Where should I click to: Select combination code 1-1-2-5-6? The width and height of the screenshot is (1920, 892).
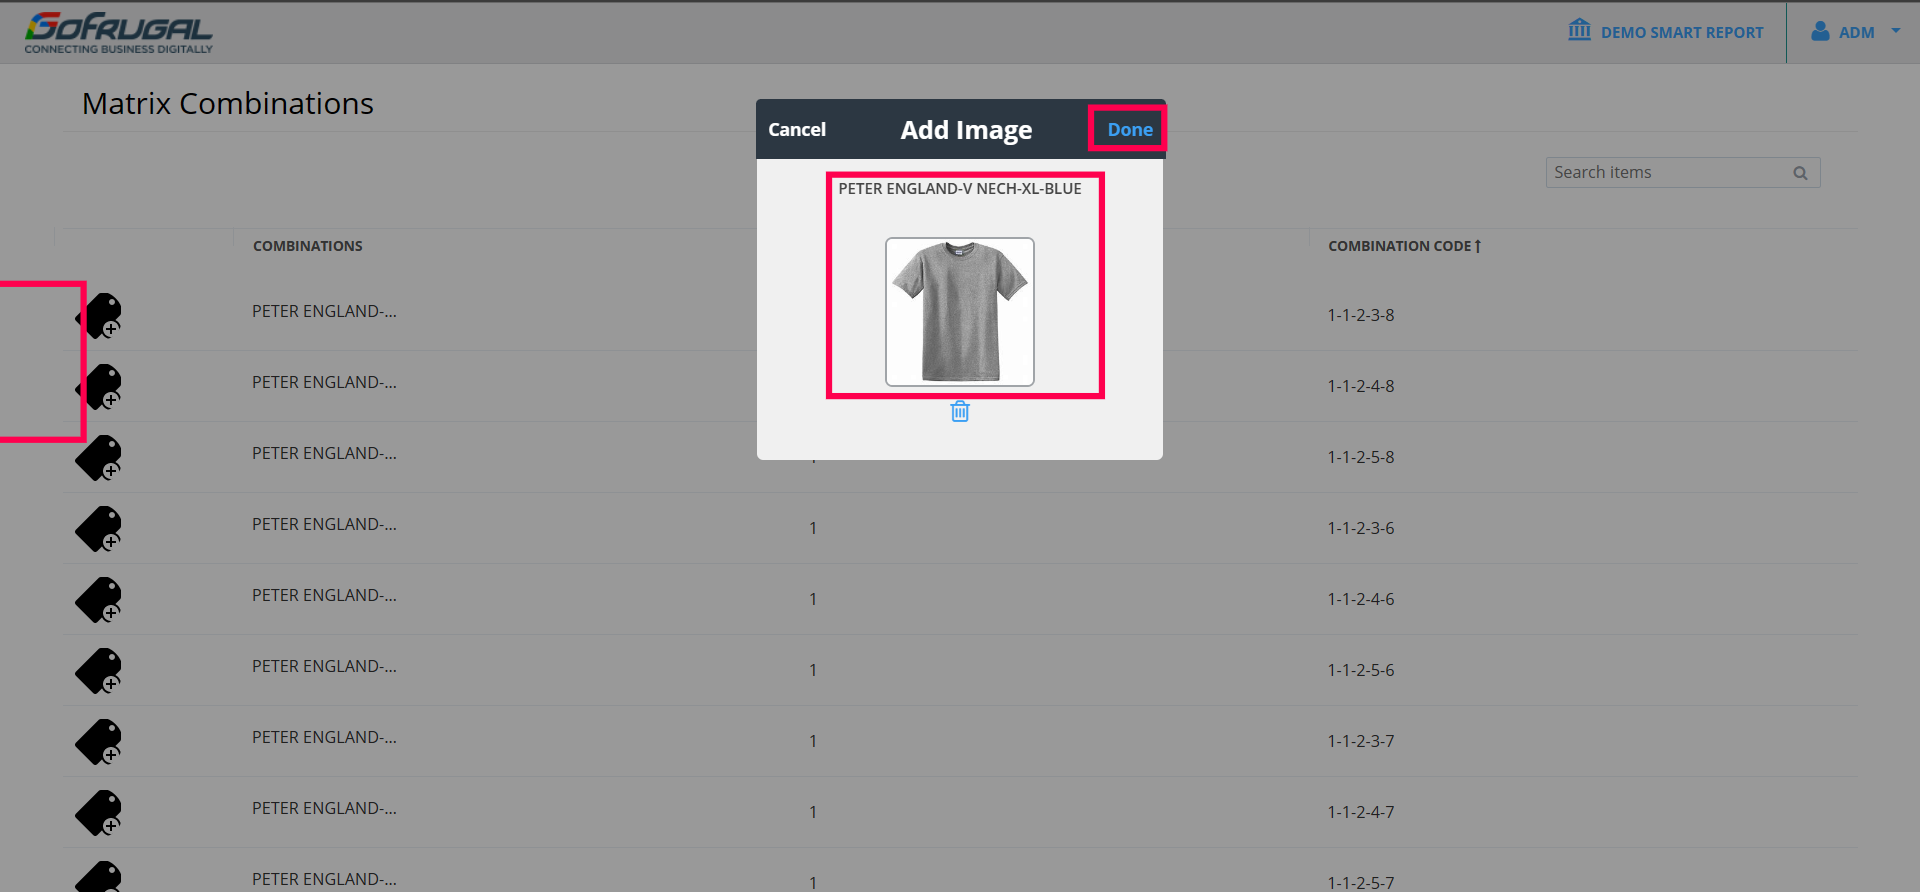1361,670
